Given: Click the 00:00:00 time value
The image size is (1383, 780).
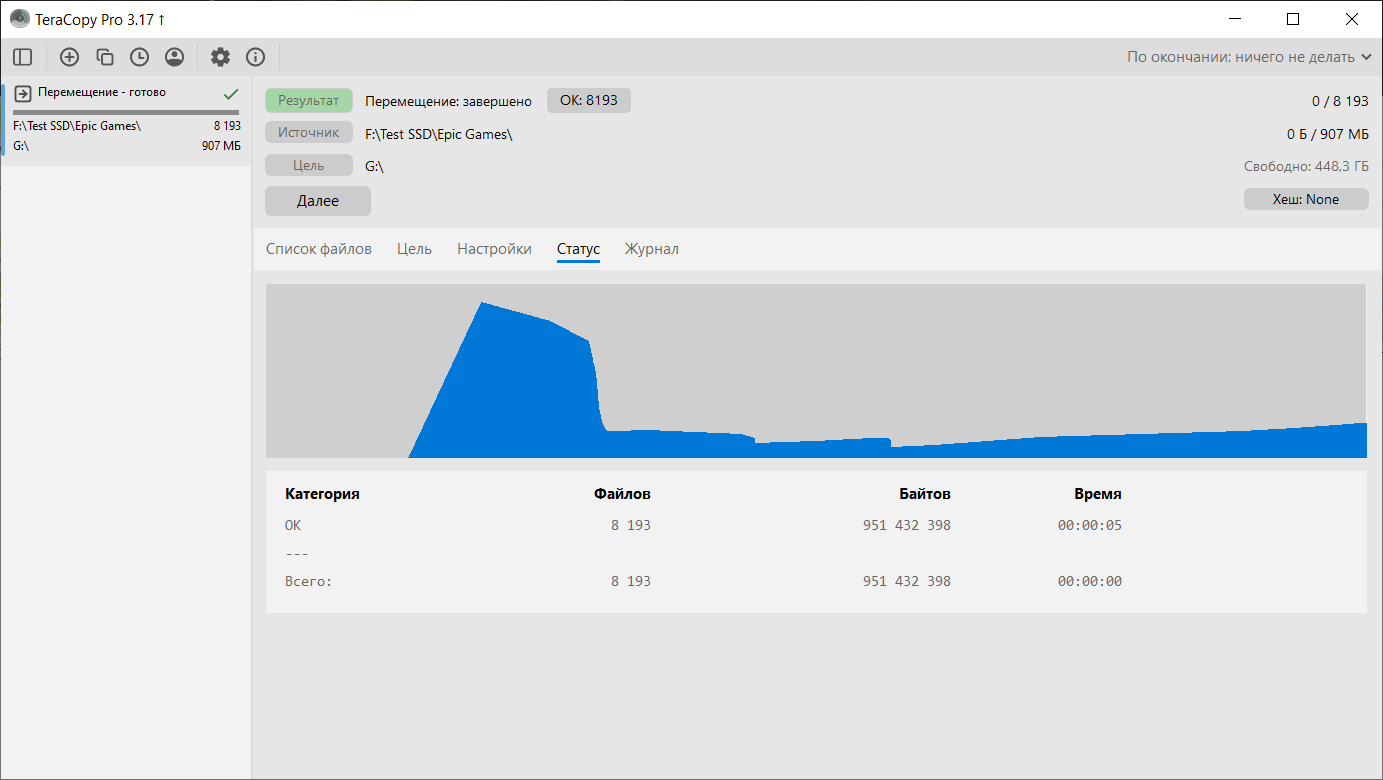Looking at the screenshot, I should coord(1090,581).
